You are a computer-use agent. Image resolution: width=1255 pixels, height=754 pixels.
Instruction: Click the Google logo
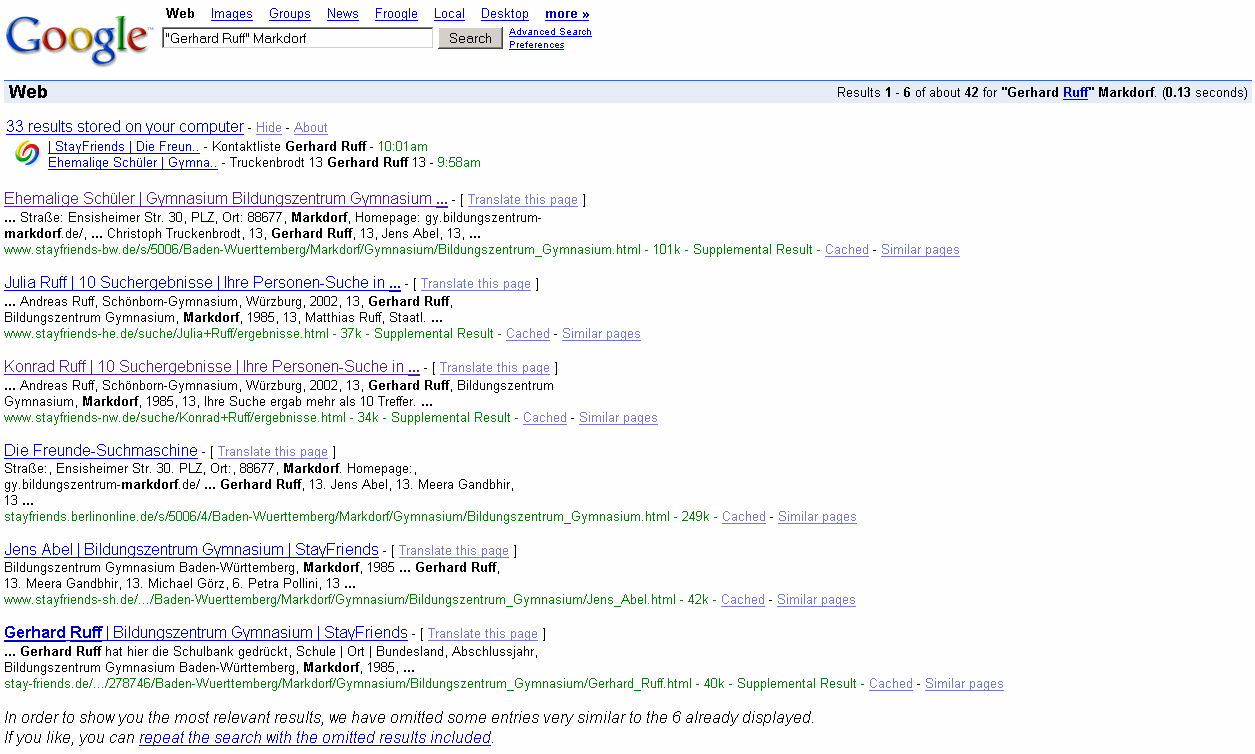[x=79, y=38]
